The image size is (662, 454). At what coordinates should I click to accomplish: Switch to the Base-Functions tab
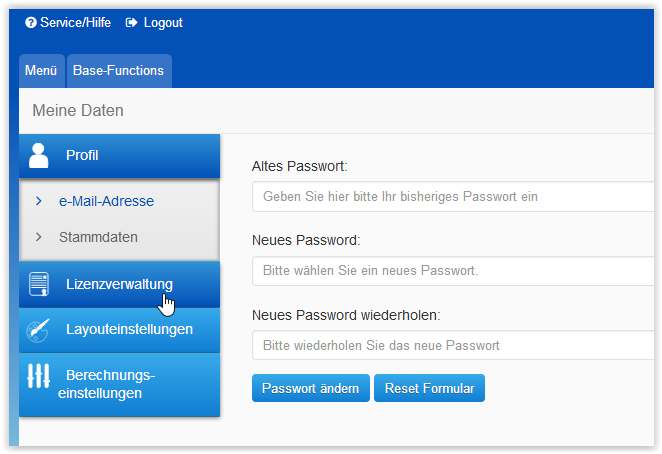point(119,71)
